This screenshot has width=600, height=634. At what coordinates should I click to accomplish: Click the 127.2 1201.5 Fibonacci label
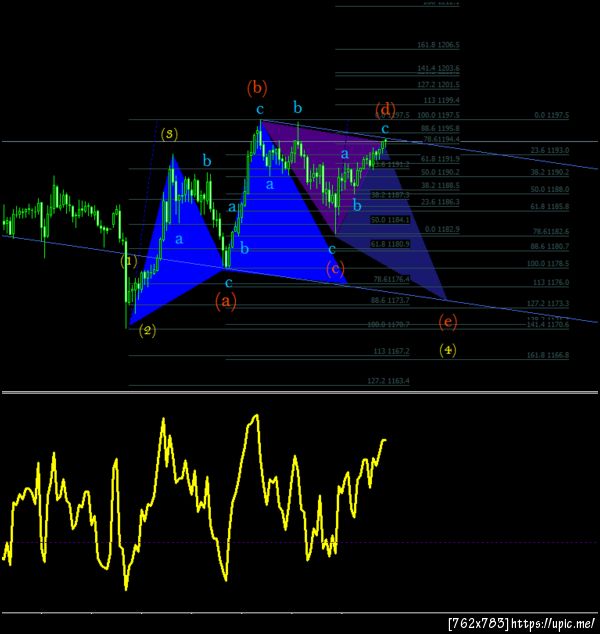pos(438,85)
